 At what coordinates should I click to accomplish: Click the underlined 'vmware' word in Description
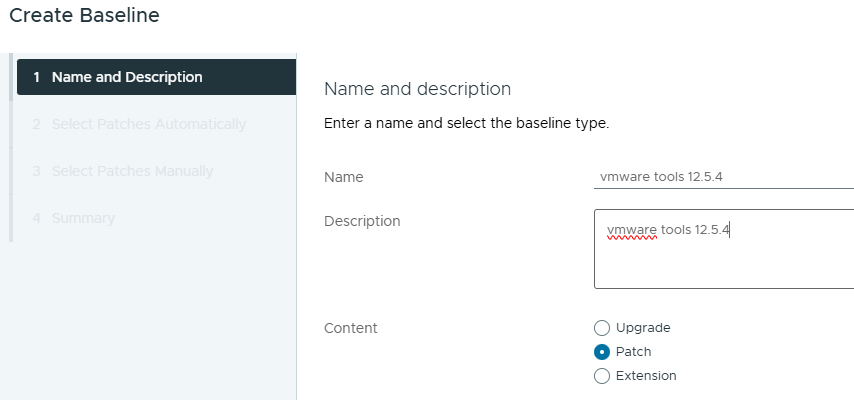tap(631, 230)
